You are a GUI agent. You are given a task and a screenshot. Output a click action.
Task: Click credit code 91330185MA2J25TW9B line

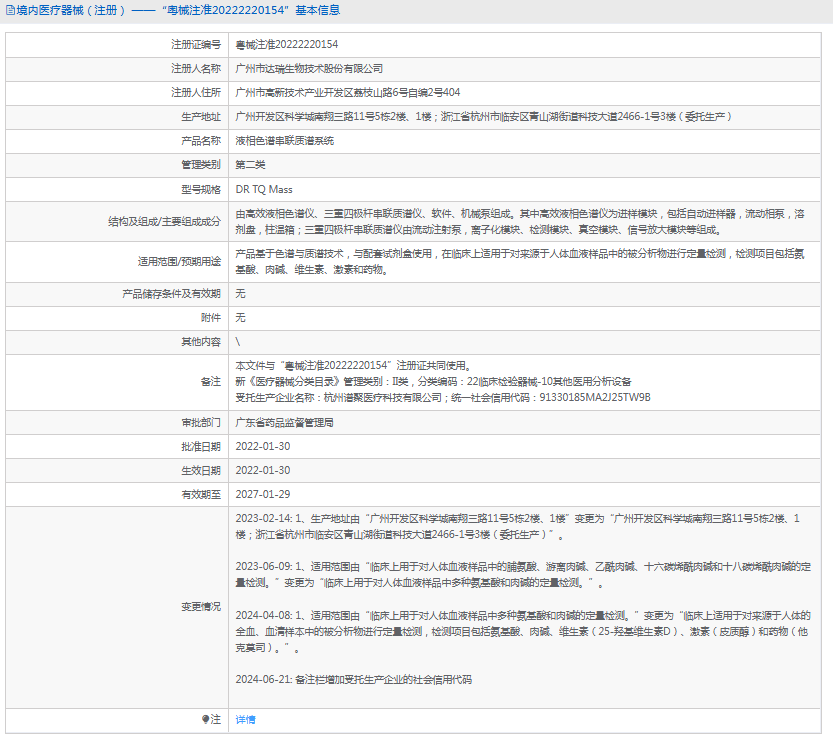pyautogui.click(x=443, y=397)
